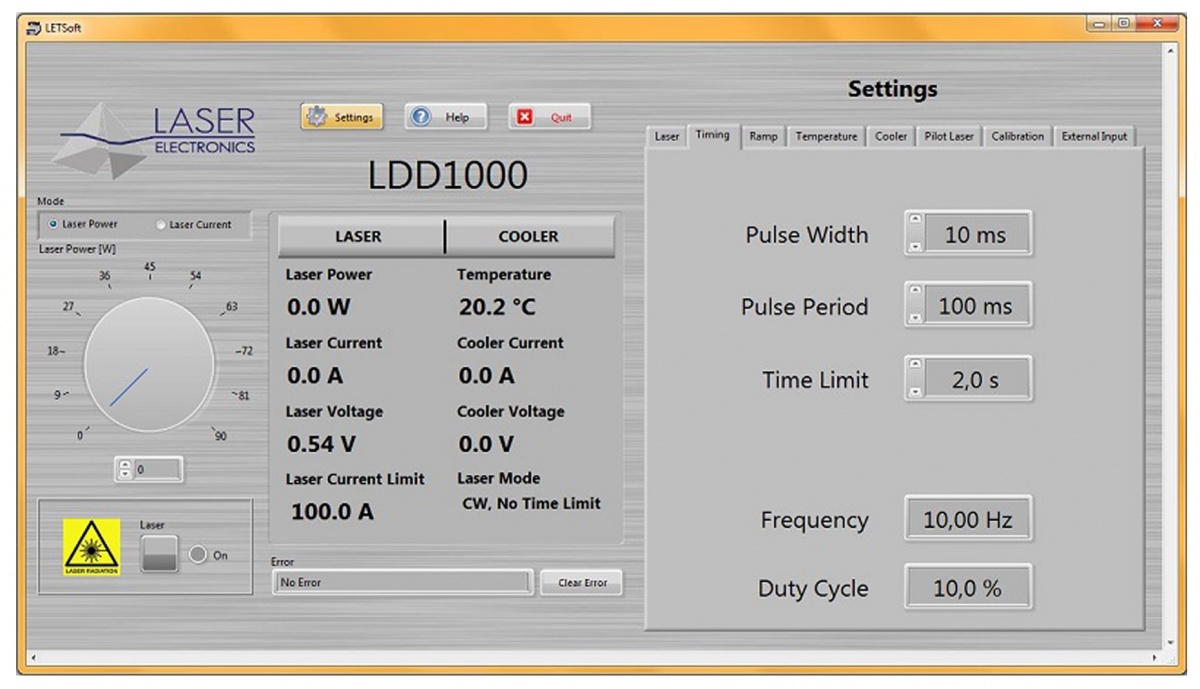Toggle the Laser on/off switch

click(159, 554)
